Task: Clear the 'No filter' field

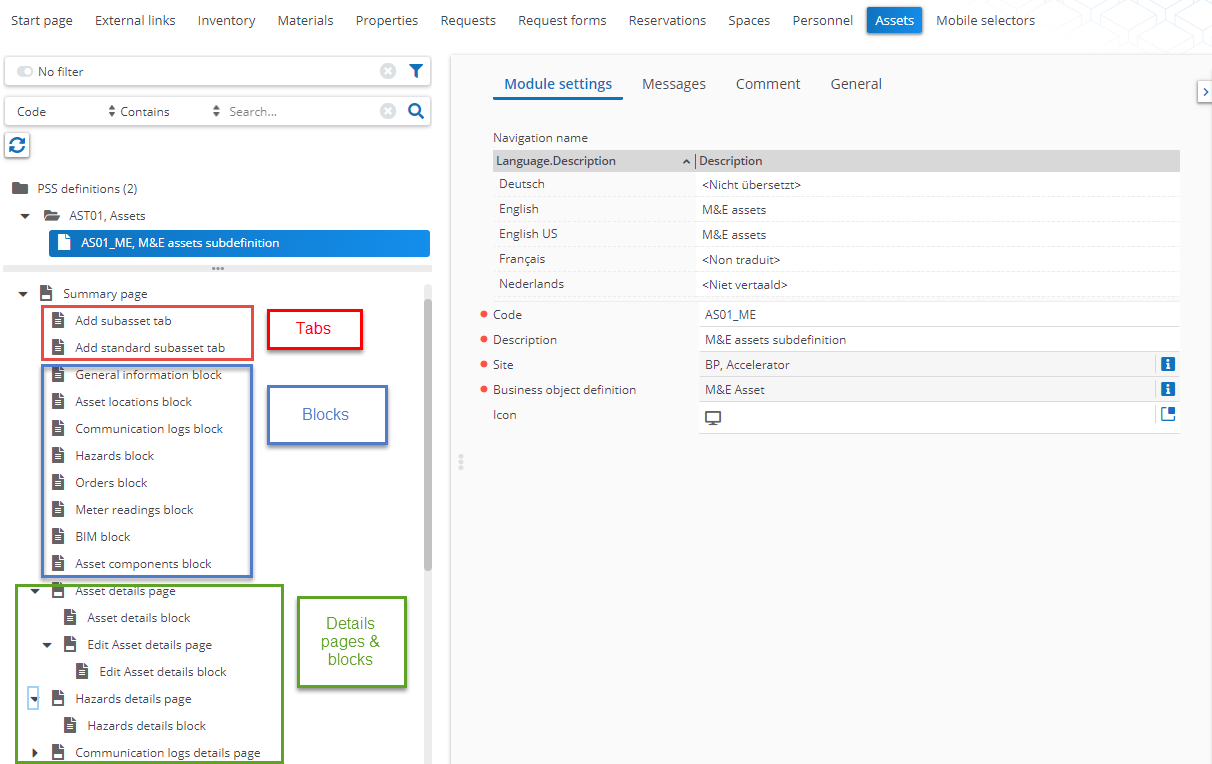Action: (388, 71)
